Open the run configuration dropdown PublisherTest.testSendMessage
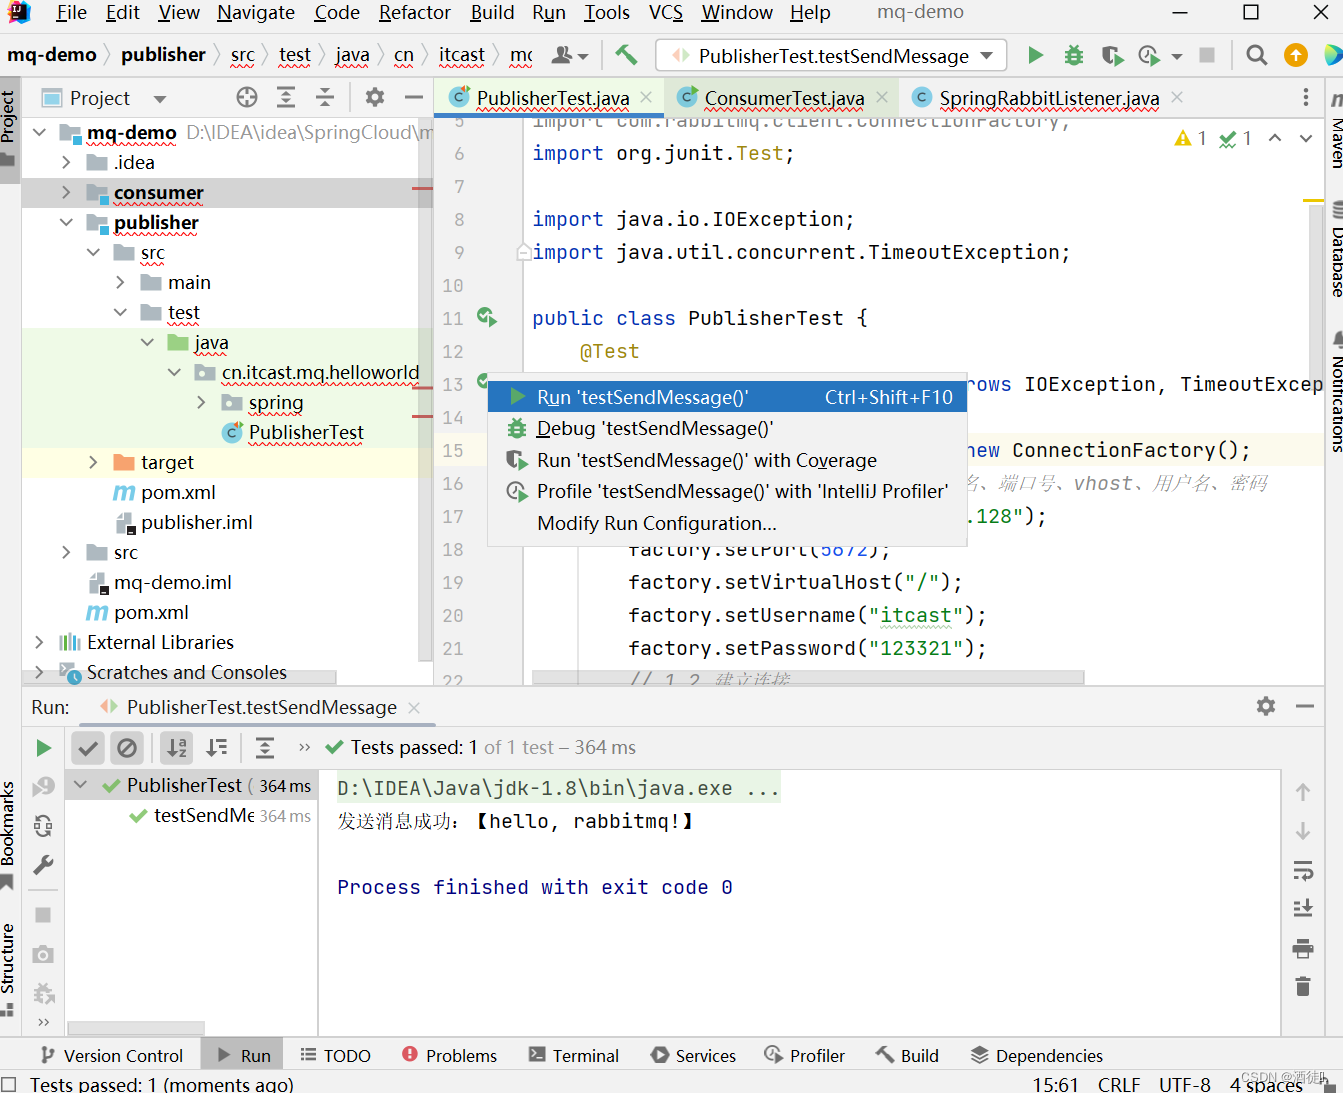 [x=831, y=56]
